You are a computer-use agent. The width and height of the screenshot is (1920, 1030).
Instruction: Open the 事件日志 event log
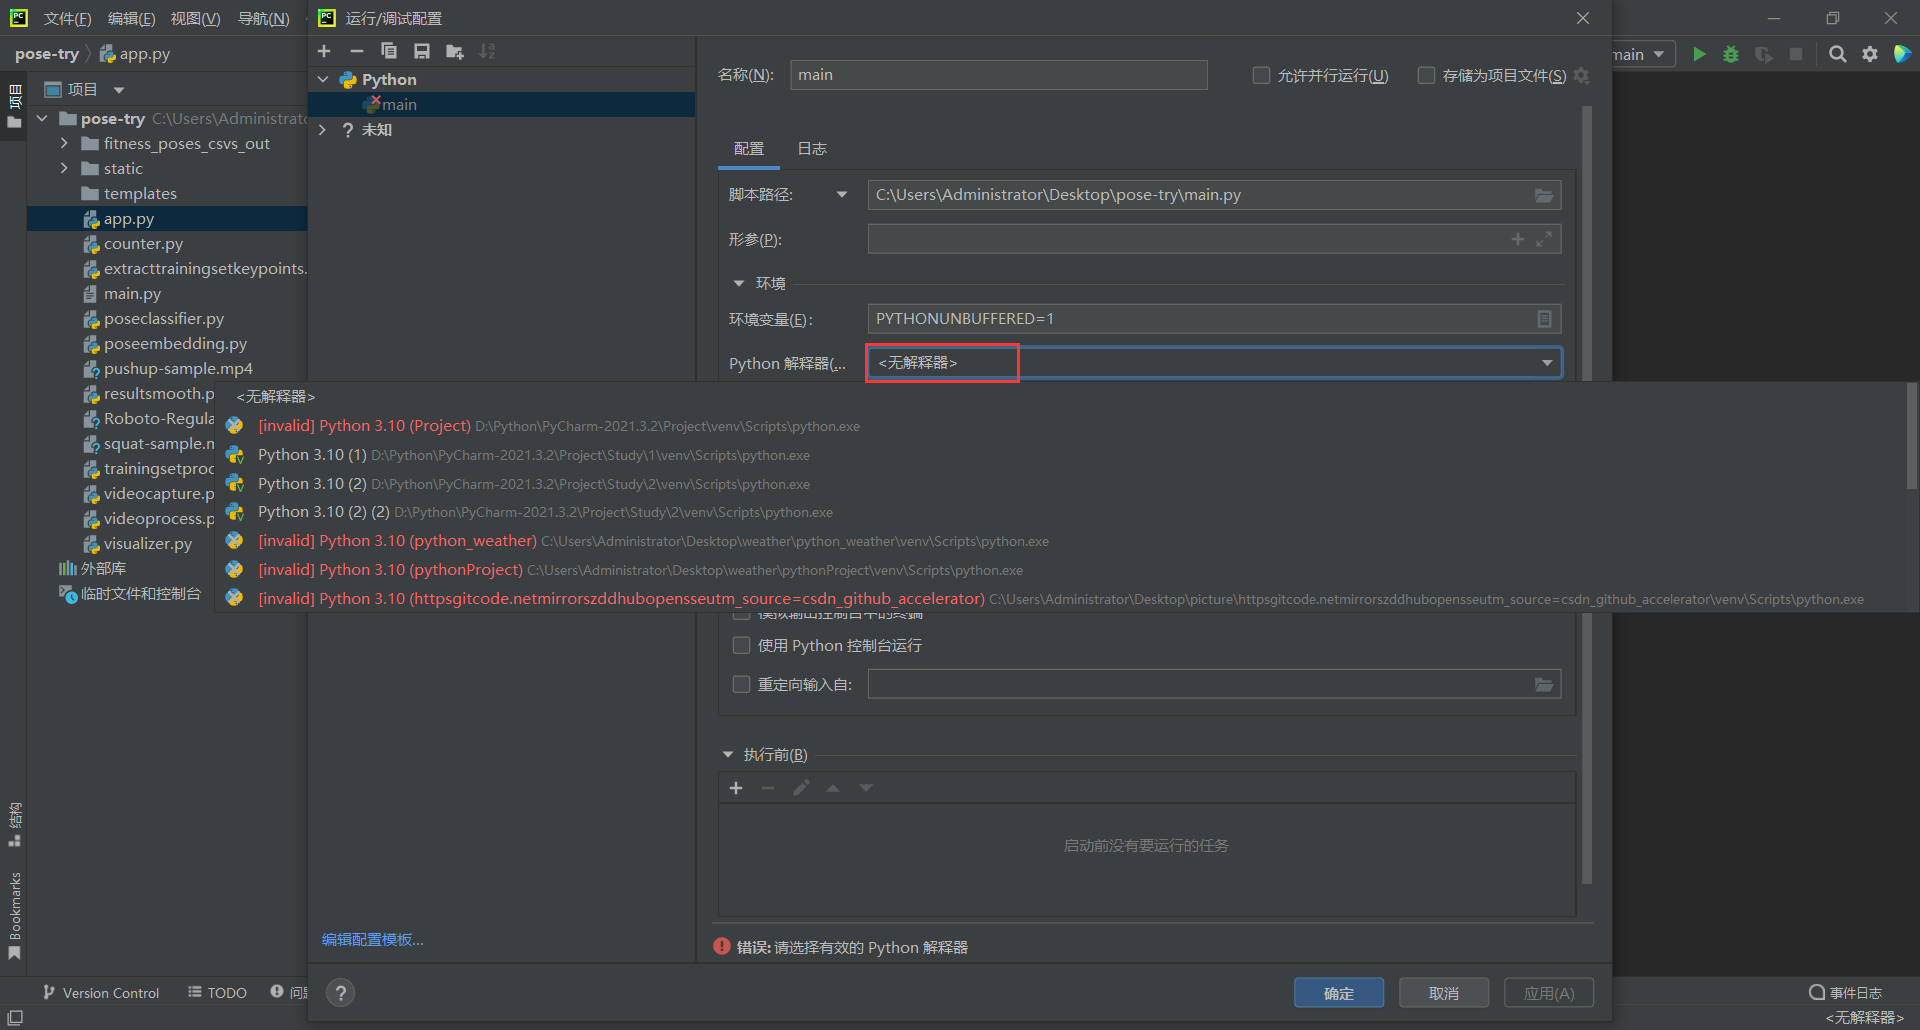[1846, 993]
